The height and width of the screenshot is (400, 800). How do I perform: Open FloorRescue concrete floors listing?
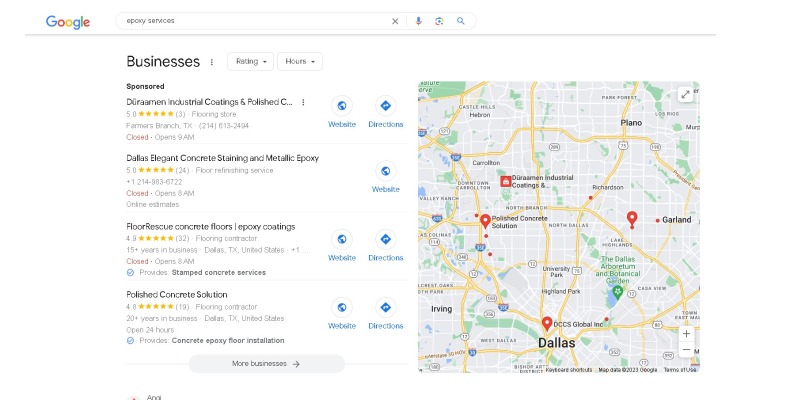tap(211, 227)
